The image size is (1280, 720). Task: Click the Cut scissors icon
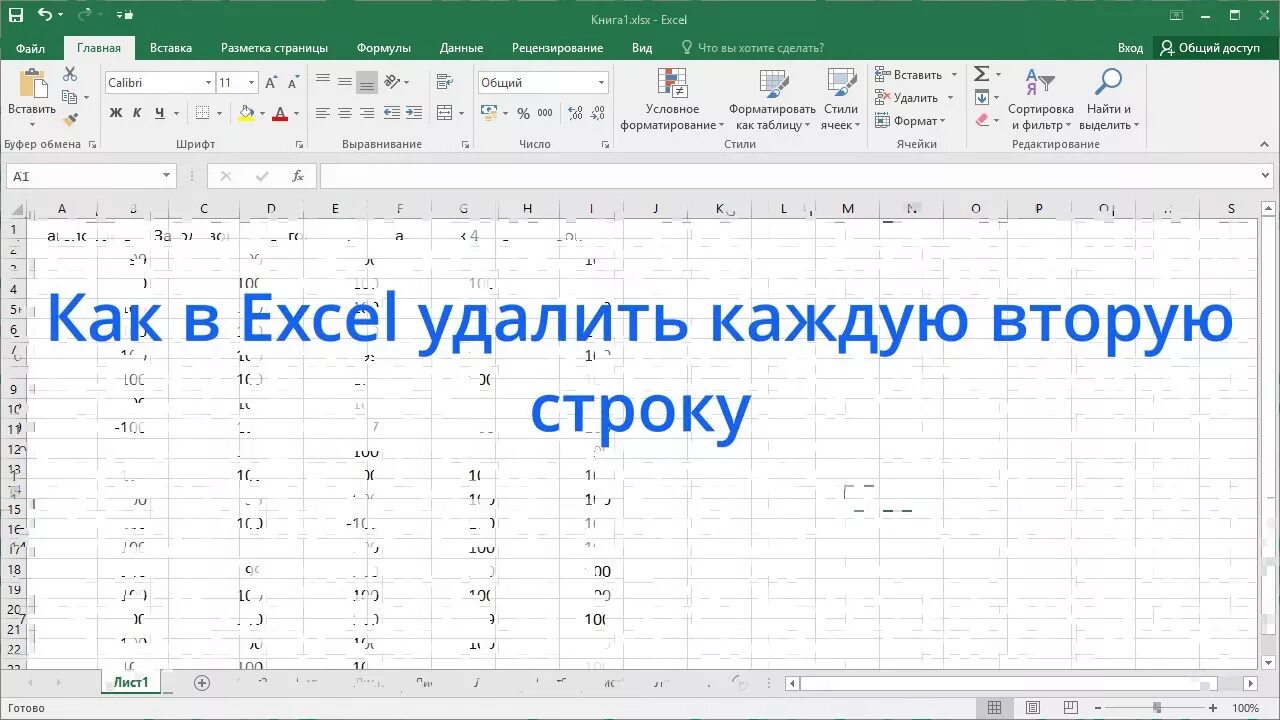point(70,74)
